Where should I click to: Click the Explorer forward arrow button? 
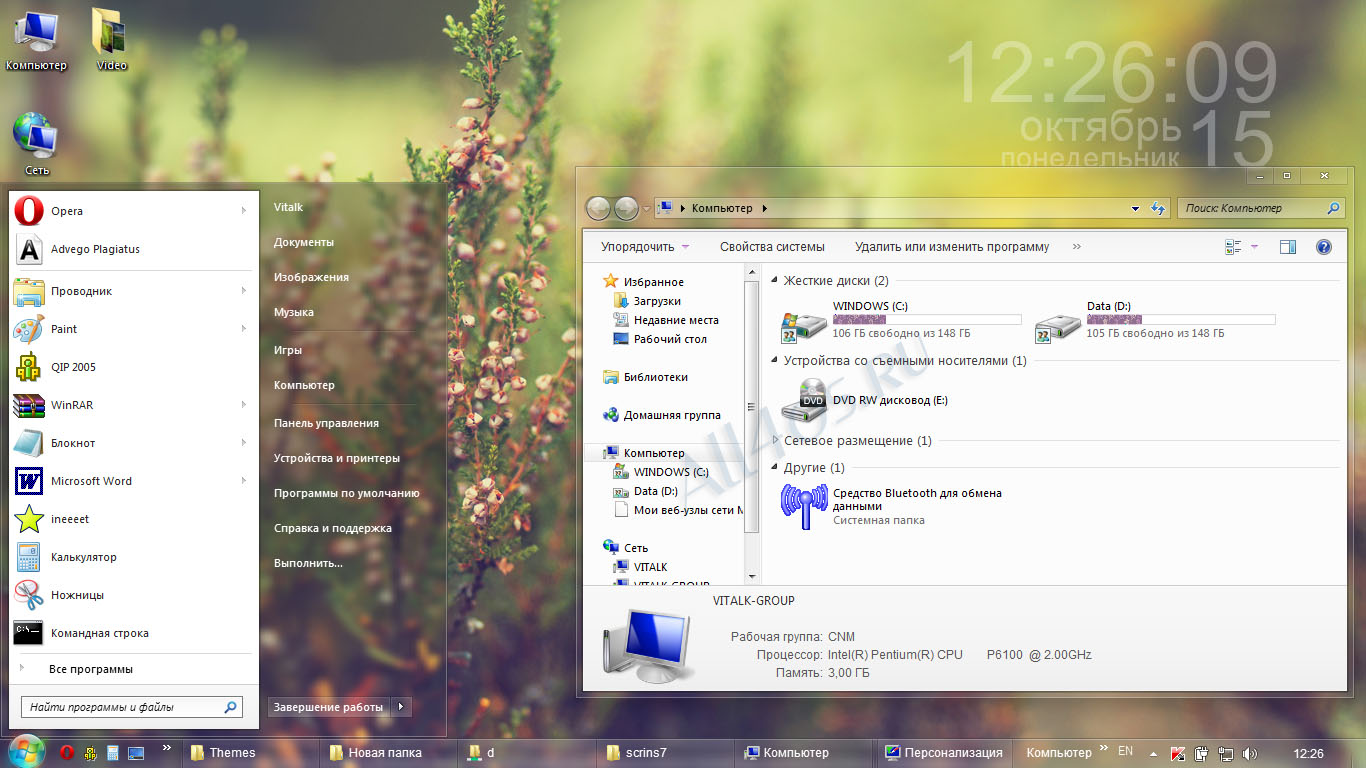click(x=626, y=208)
